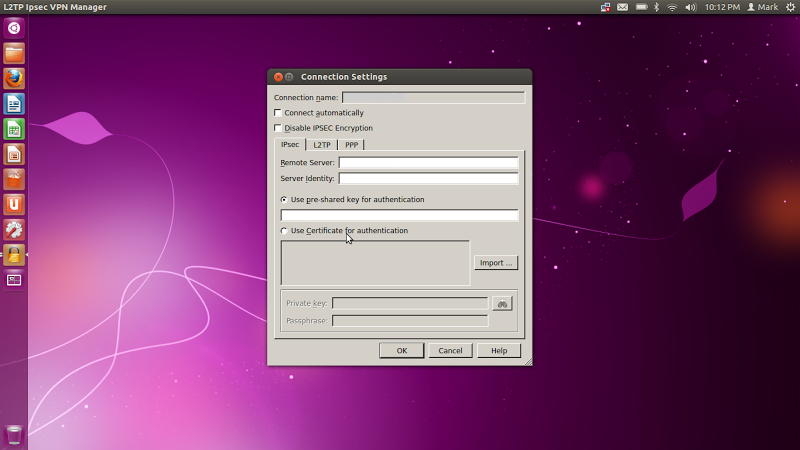Image resolution: width=800 pixels, height=450 pixels.
Task: Open LibreOffice Calc spreadsheet launcher icon
Action: [14, 129]
